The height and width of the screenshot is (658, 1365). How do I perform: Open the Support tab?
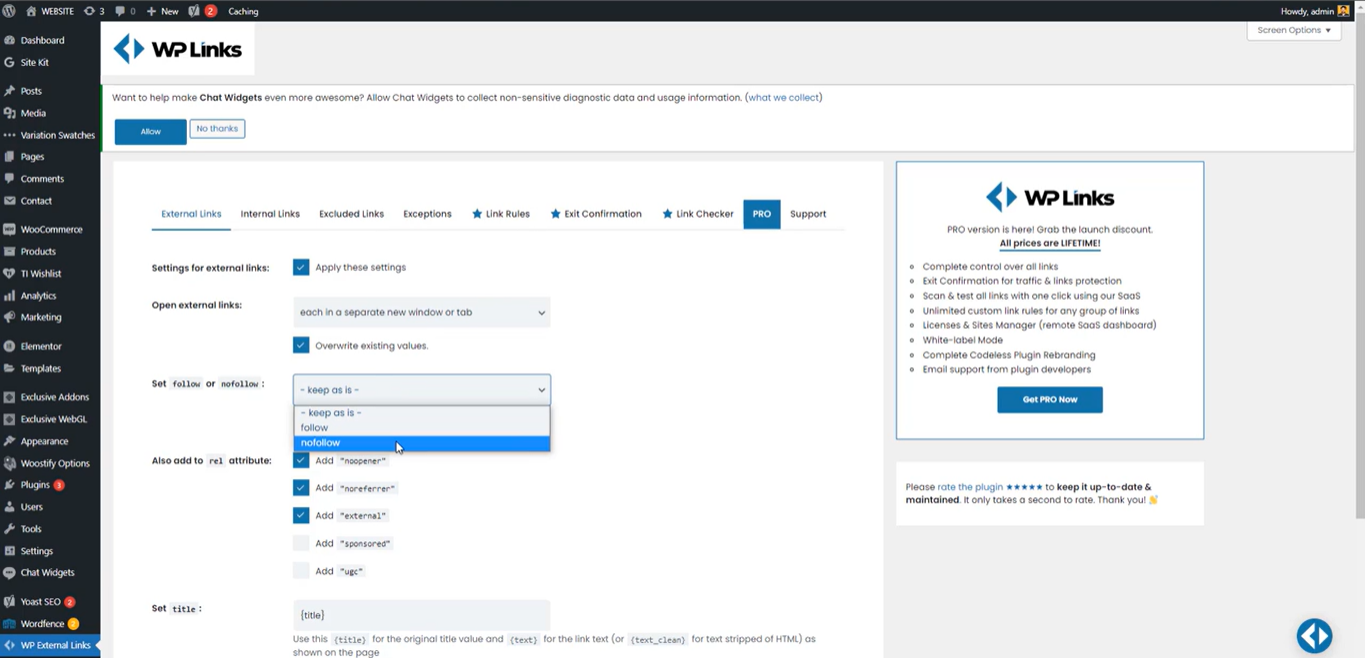pyautogui.click(x=808, y=214)
